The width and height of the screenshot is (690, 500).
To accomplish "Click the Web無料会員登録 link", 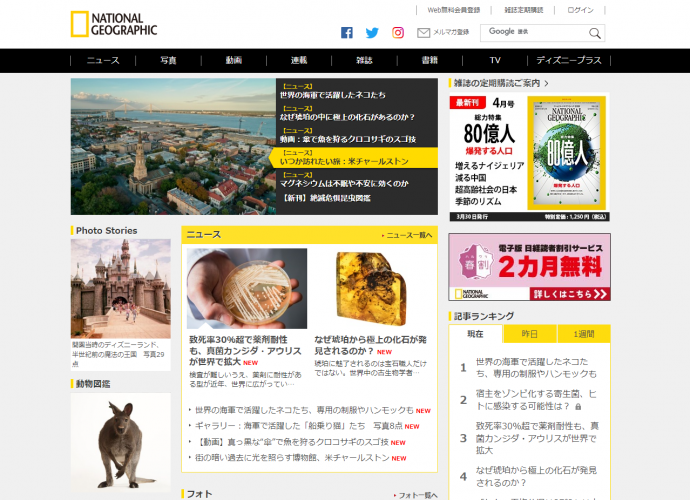I will (x=454, y=10).
